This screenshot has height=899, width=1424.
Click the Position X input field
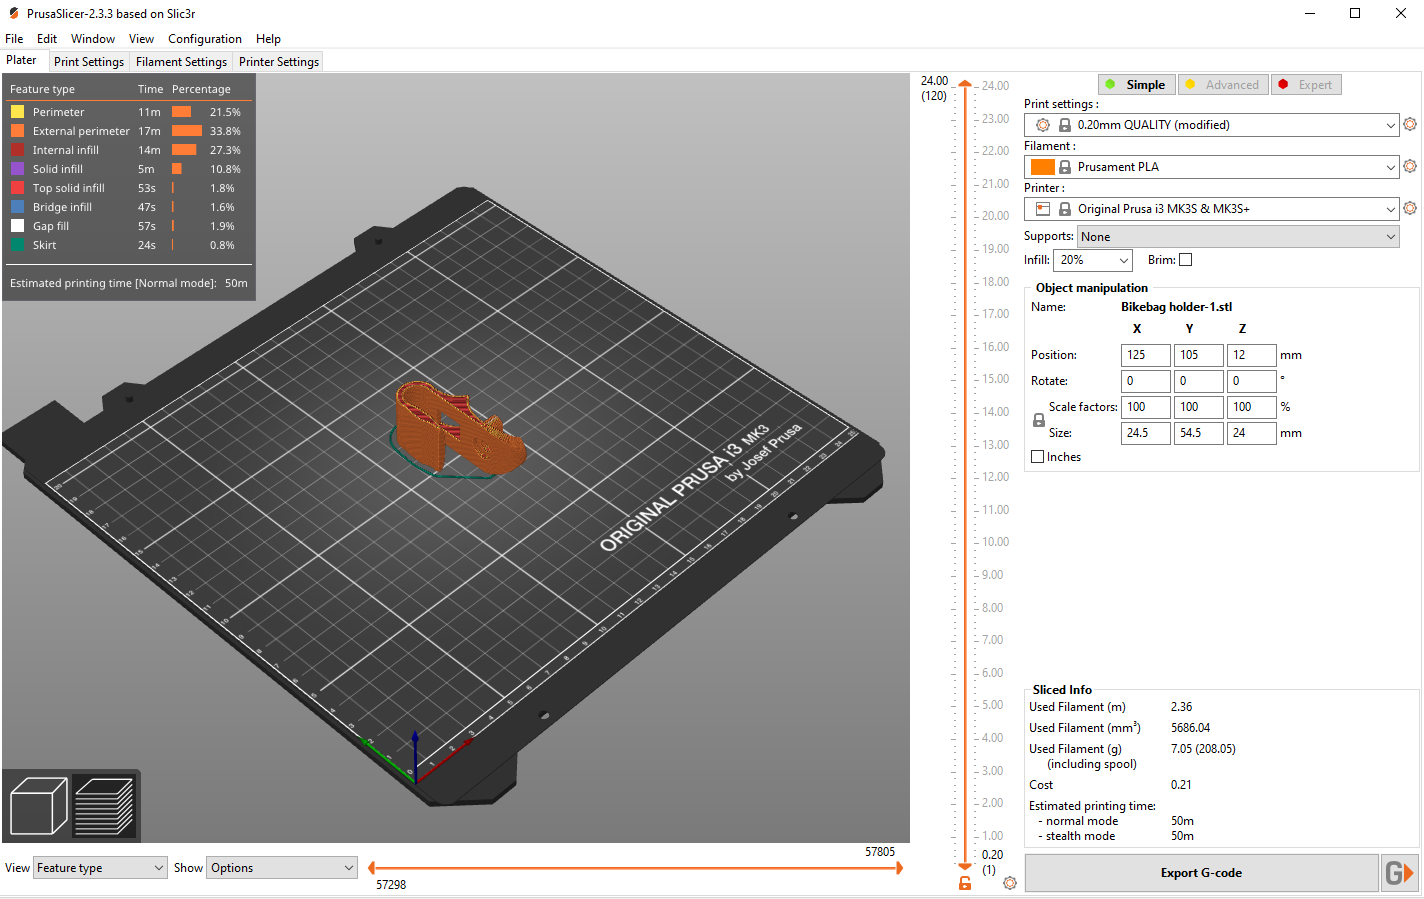[1146, 355]
